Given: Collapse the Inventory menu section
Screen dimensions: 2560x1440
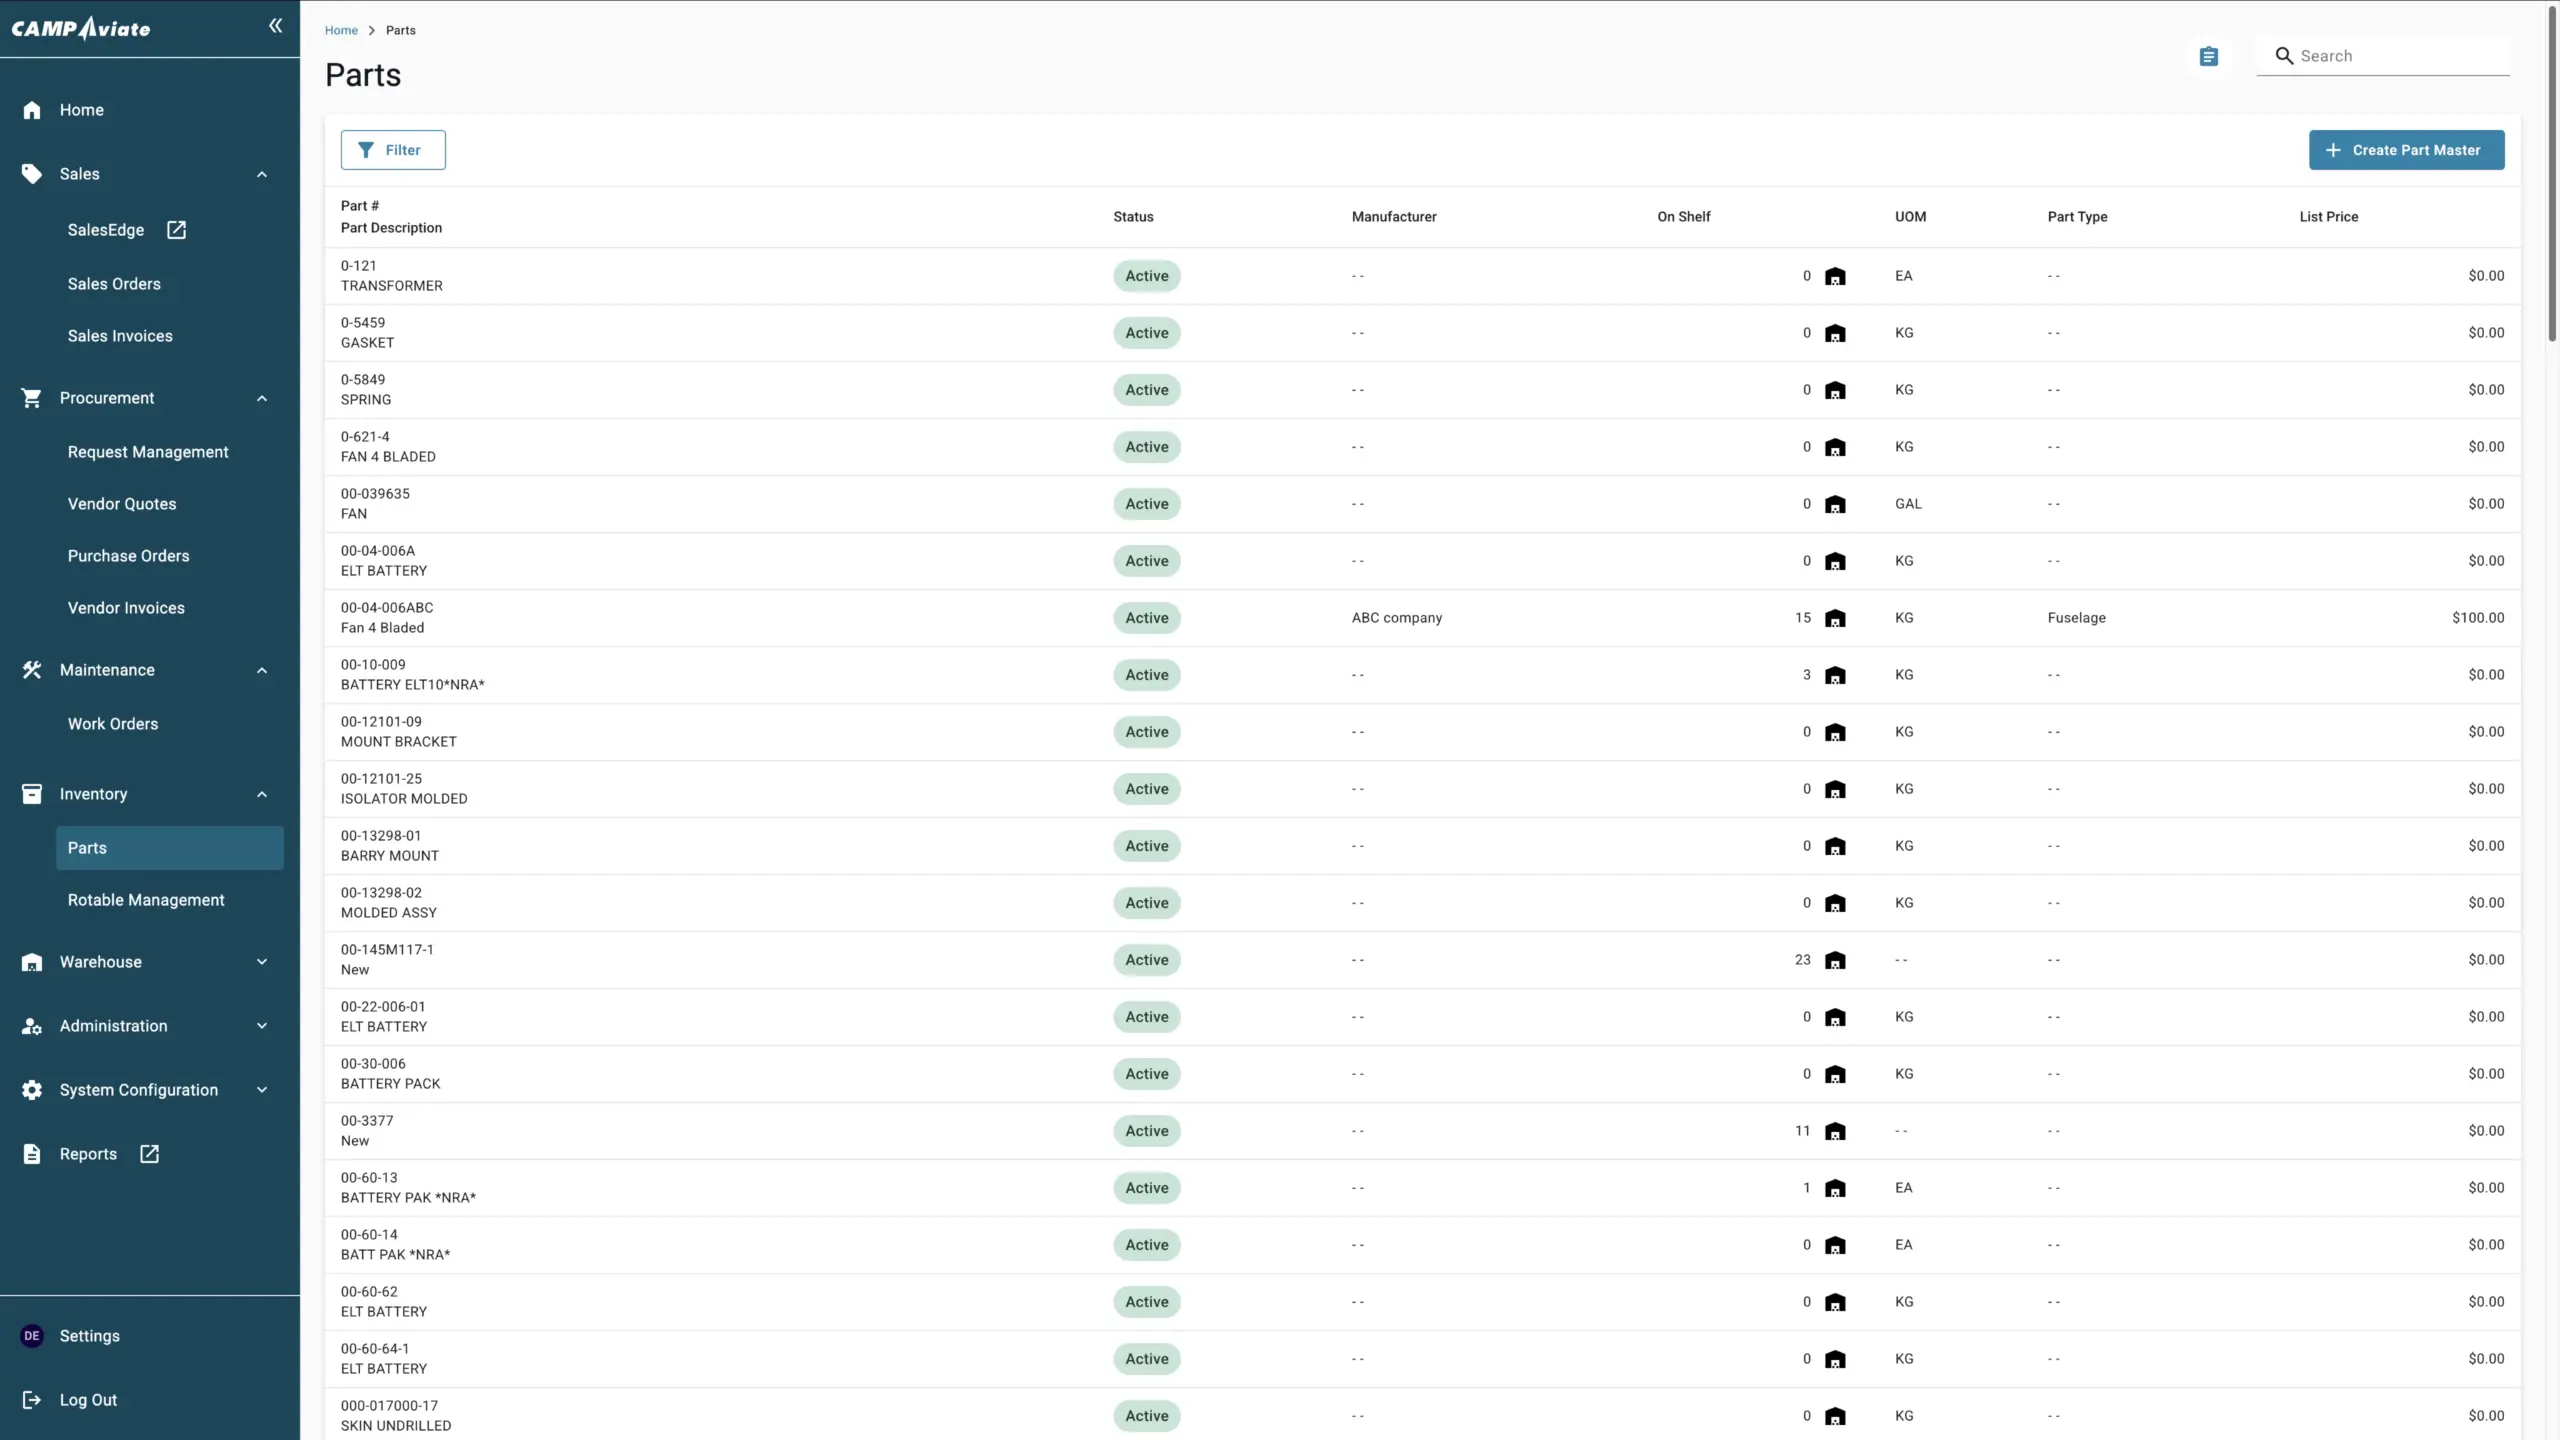Looking at the screenshot, I should pos(262,794).
